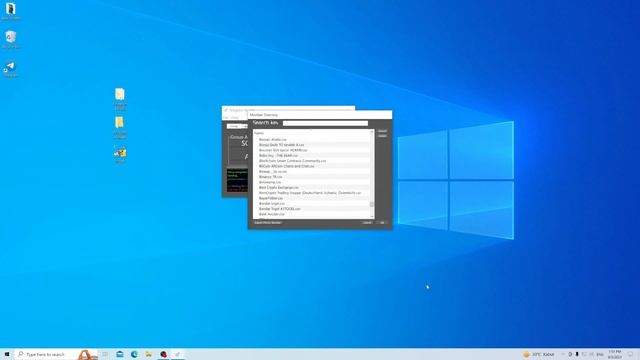Click the Cancel button in Member Overview
Viewport: 640px width, 360px height.
tap(367, 223)
